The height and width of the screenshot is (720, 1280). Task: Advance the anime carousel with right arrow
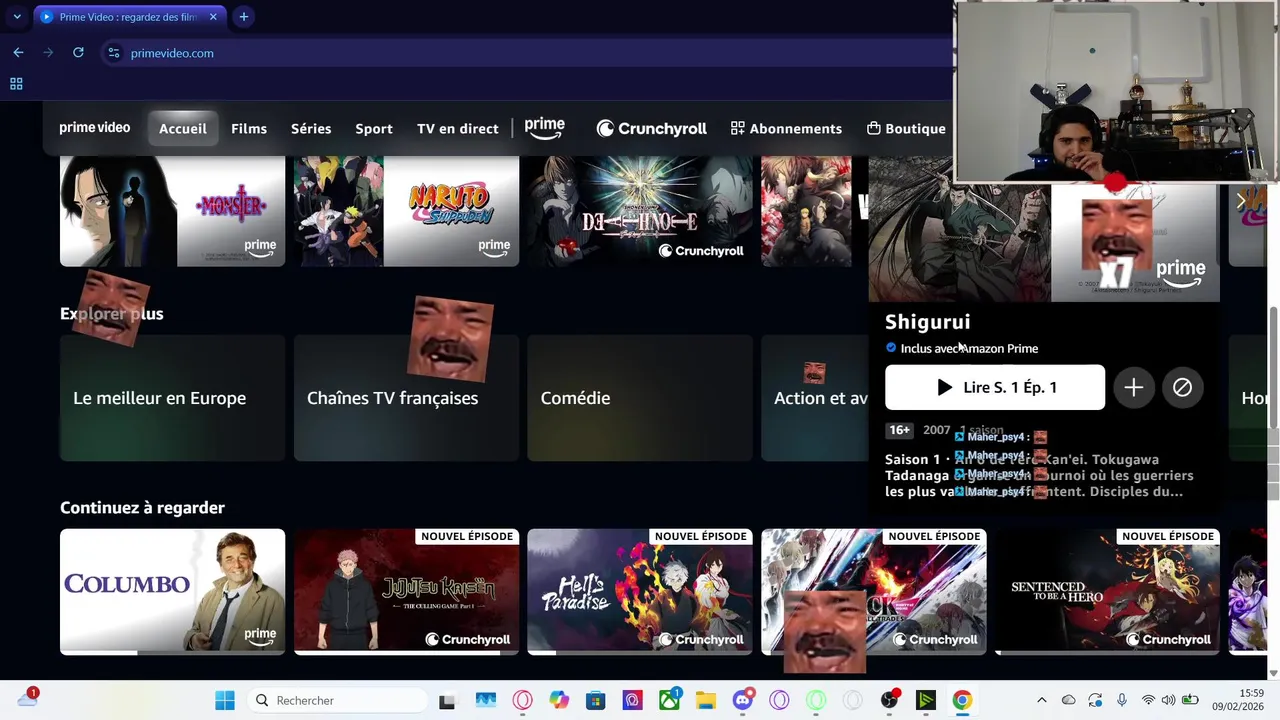click(x=1242, y=201)
